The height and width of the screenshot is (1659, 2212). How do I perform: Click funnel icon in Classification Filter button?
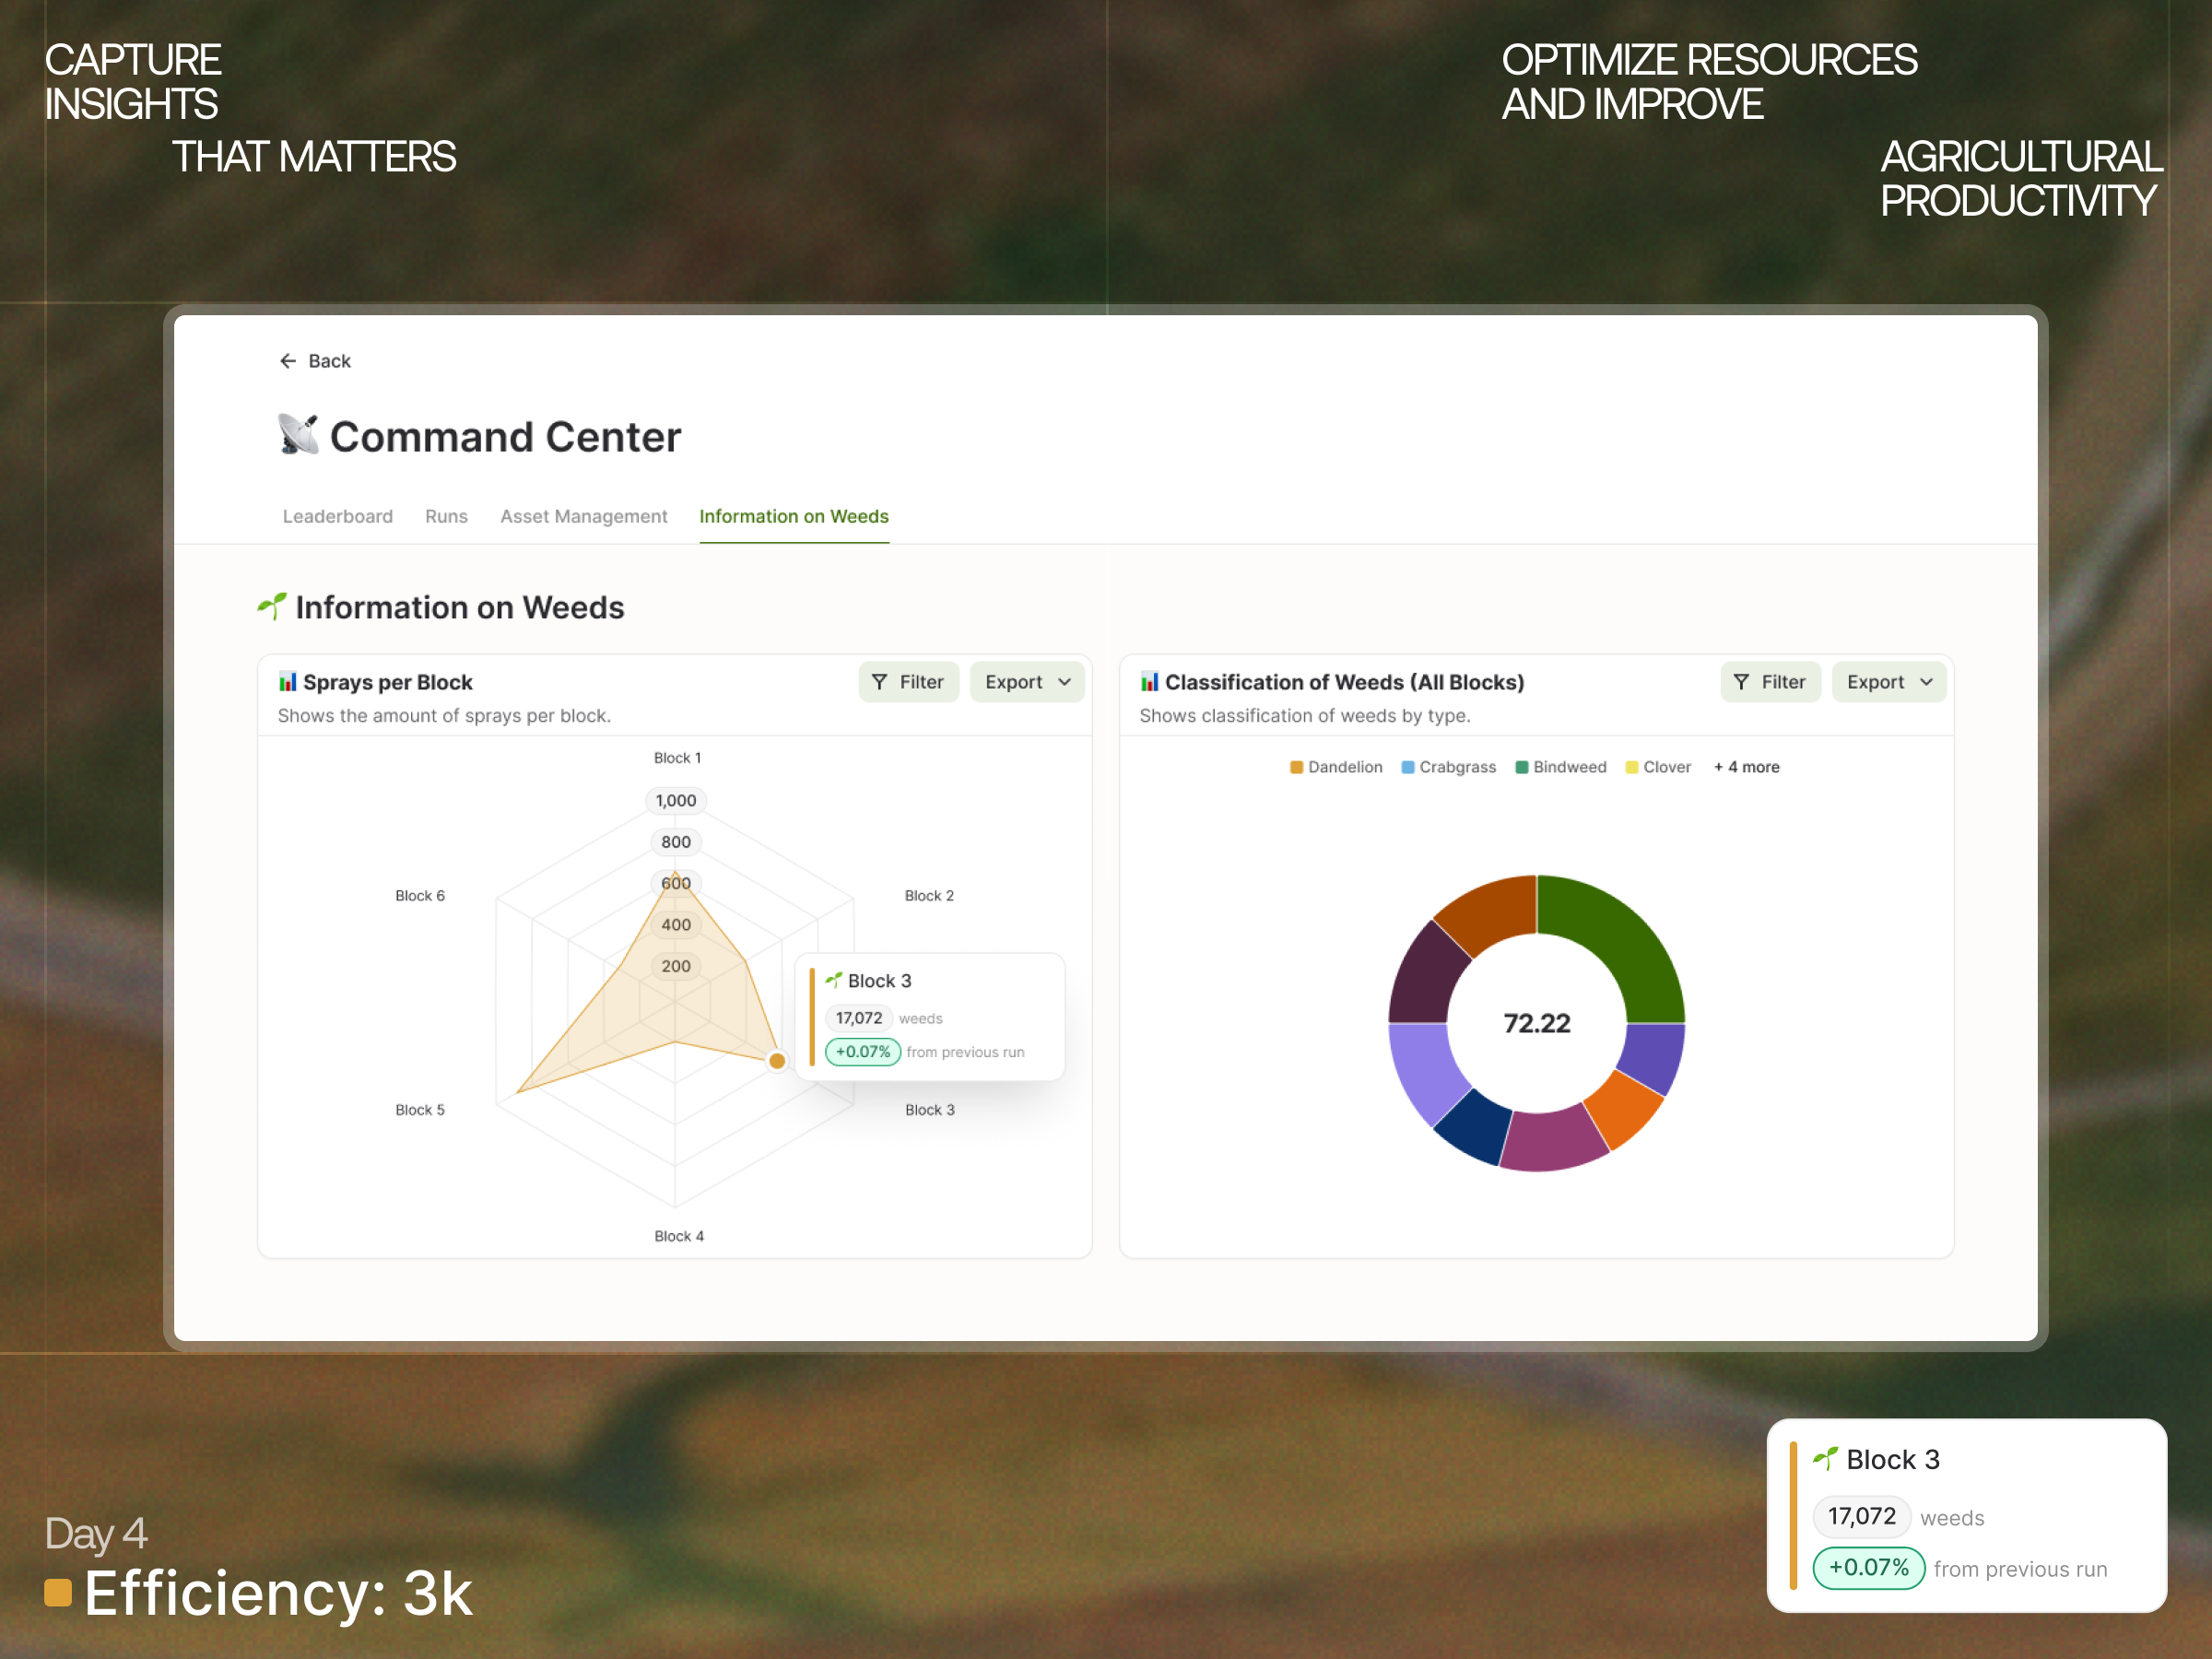[1741, 682]
